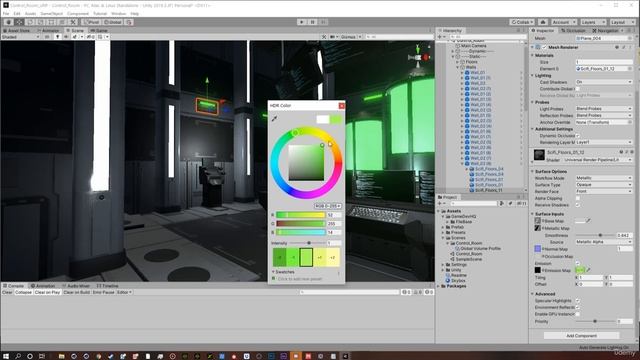Collapse the Swatches section

[273, 272]
